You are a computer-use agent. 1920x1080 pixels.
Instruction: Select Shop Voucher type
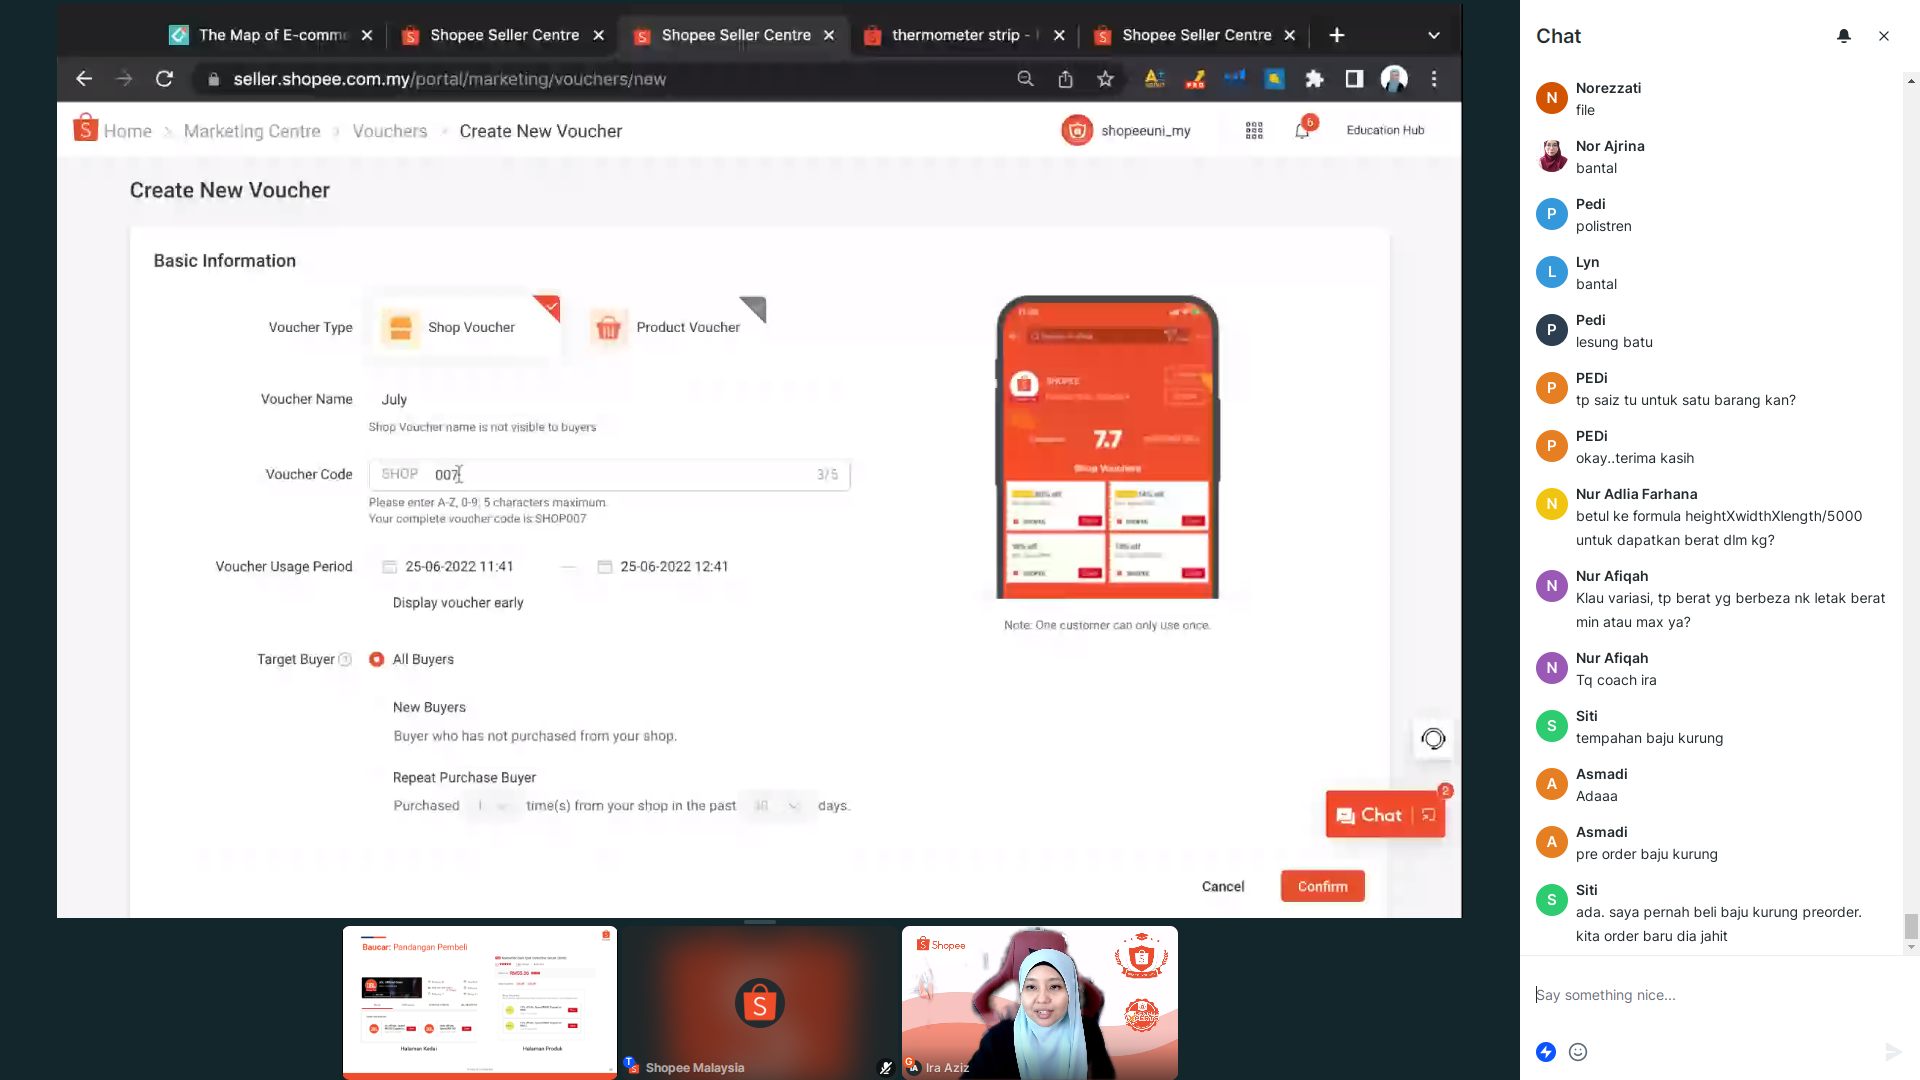tap(466, 327)
